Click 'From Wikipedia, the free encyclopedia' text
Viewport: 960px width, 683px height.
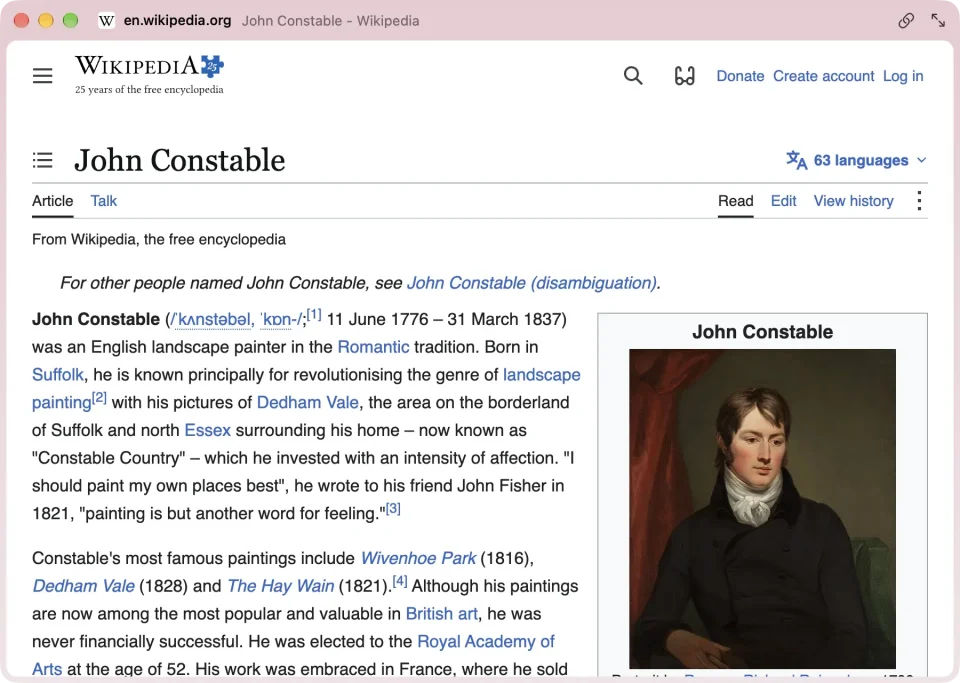[x=159, y=239]
